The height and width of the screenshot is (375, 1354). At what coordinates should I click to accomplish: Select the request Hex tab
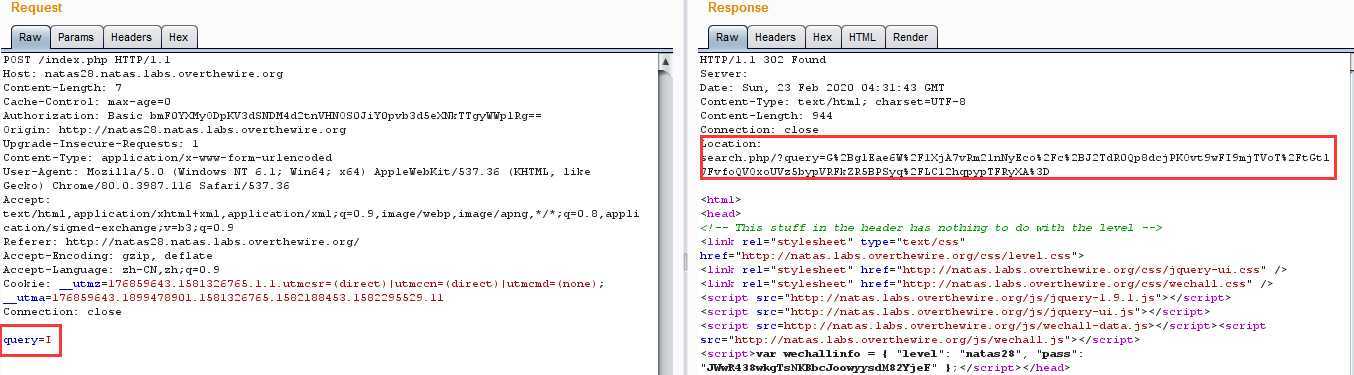(x=178, y=37)
